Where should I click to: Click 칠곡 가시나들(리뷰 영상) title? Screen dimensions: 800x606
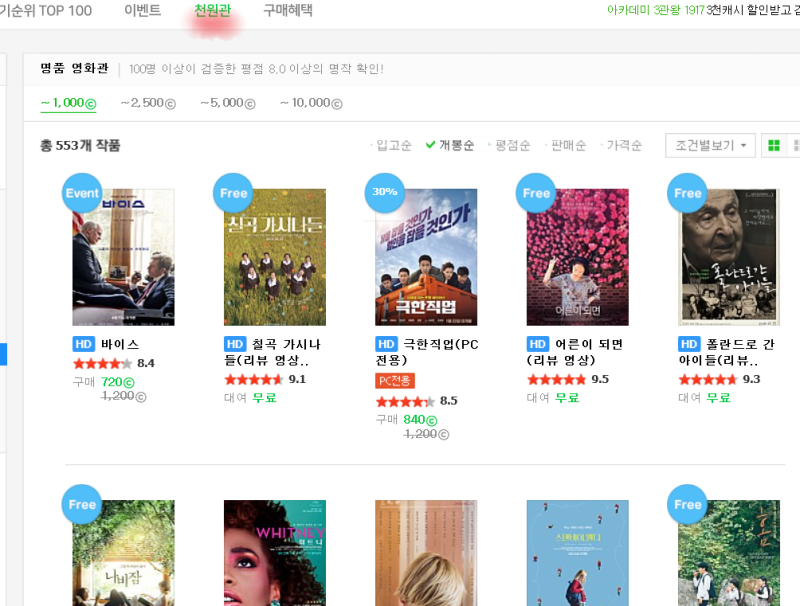pyautogui.click(x=273, y=352)
